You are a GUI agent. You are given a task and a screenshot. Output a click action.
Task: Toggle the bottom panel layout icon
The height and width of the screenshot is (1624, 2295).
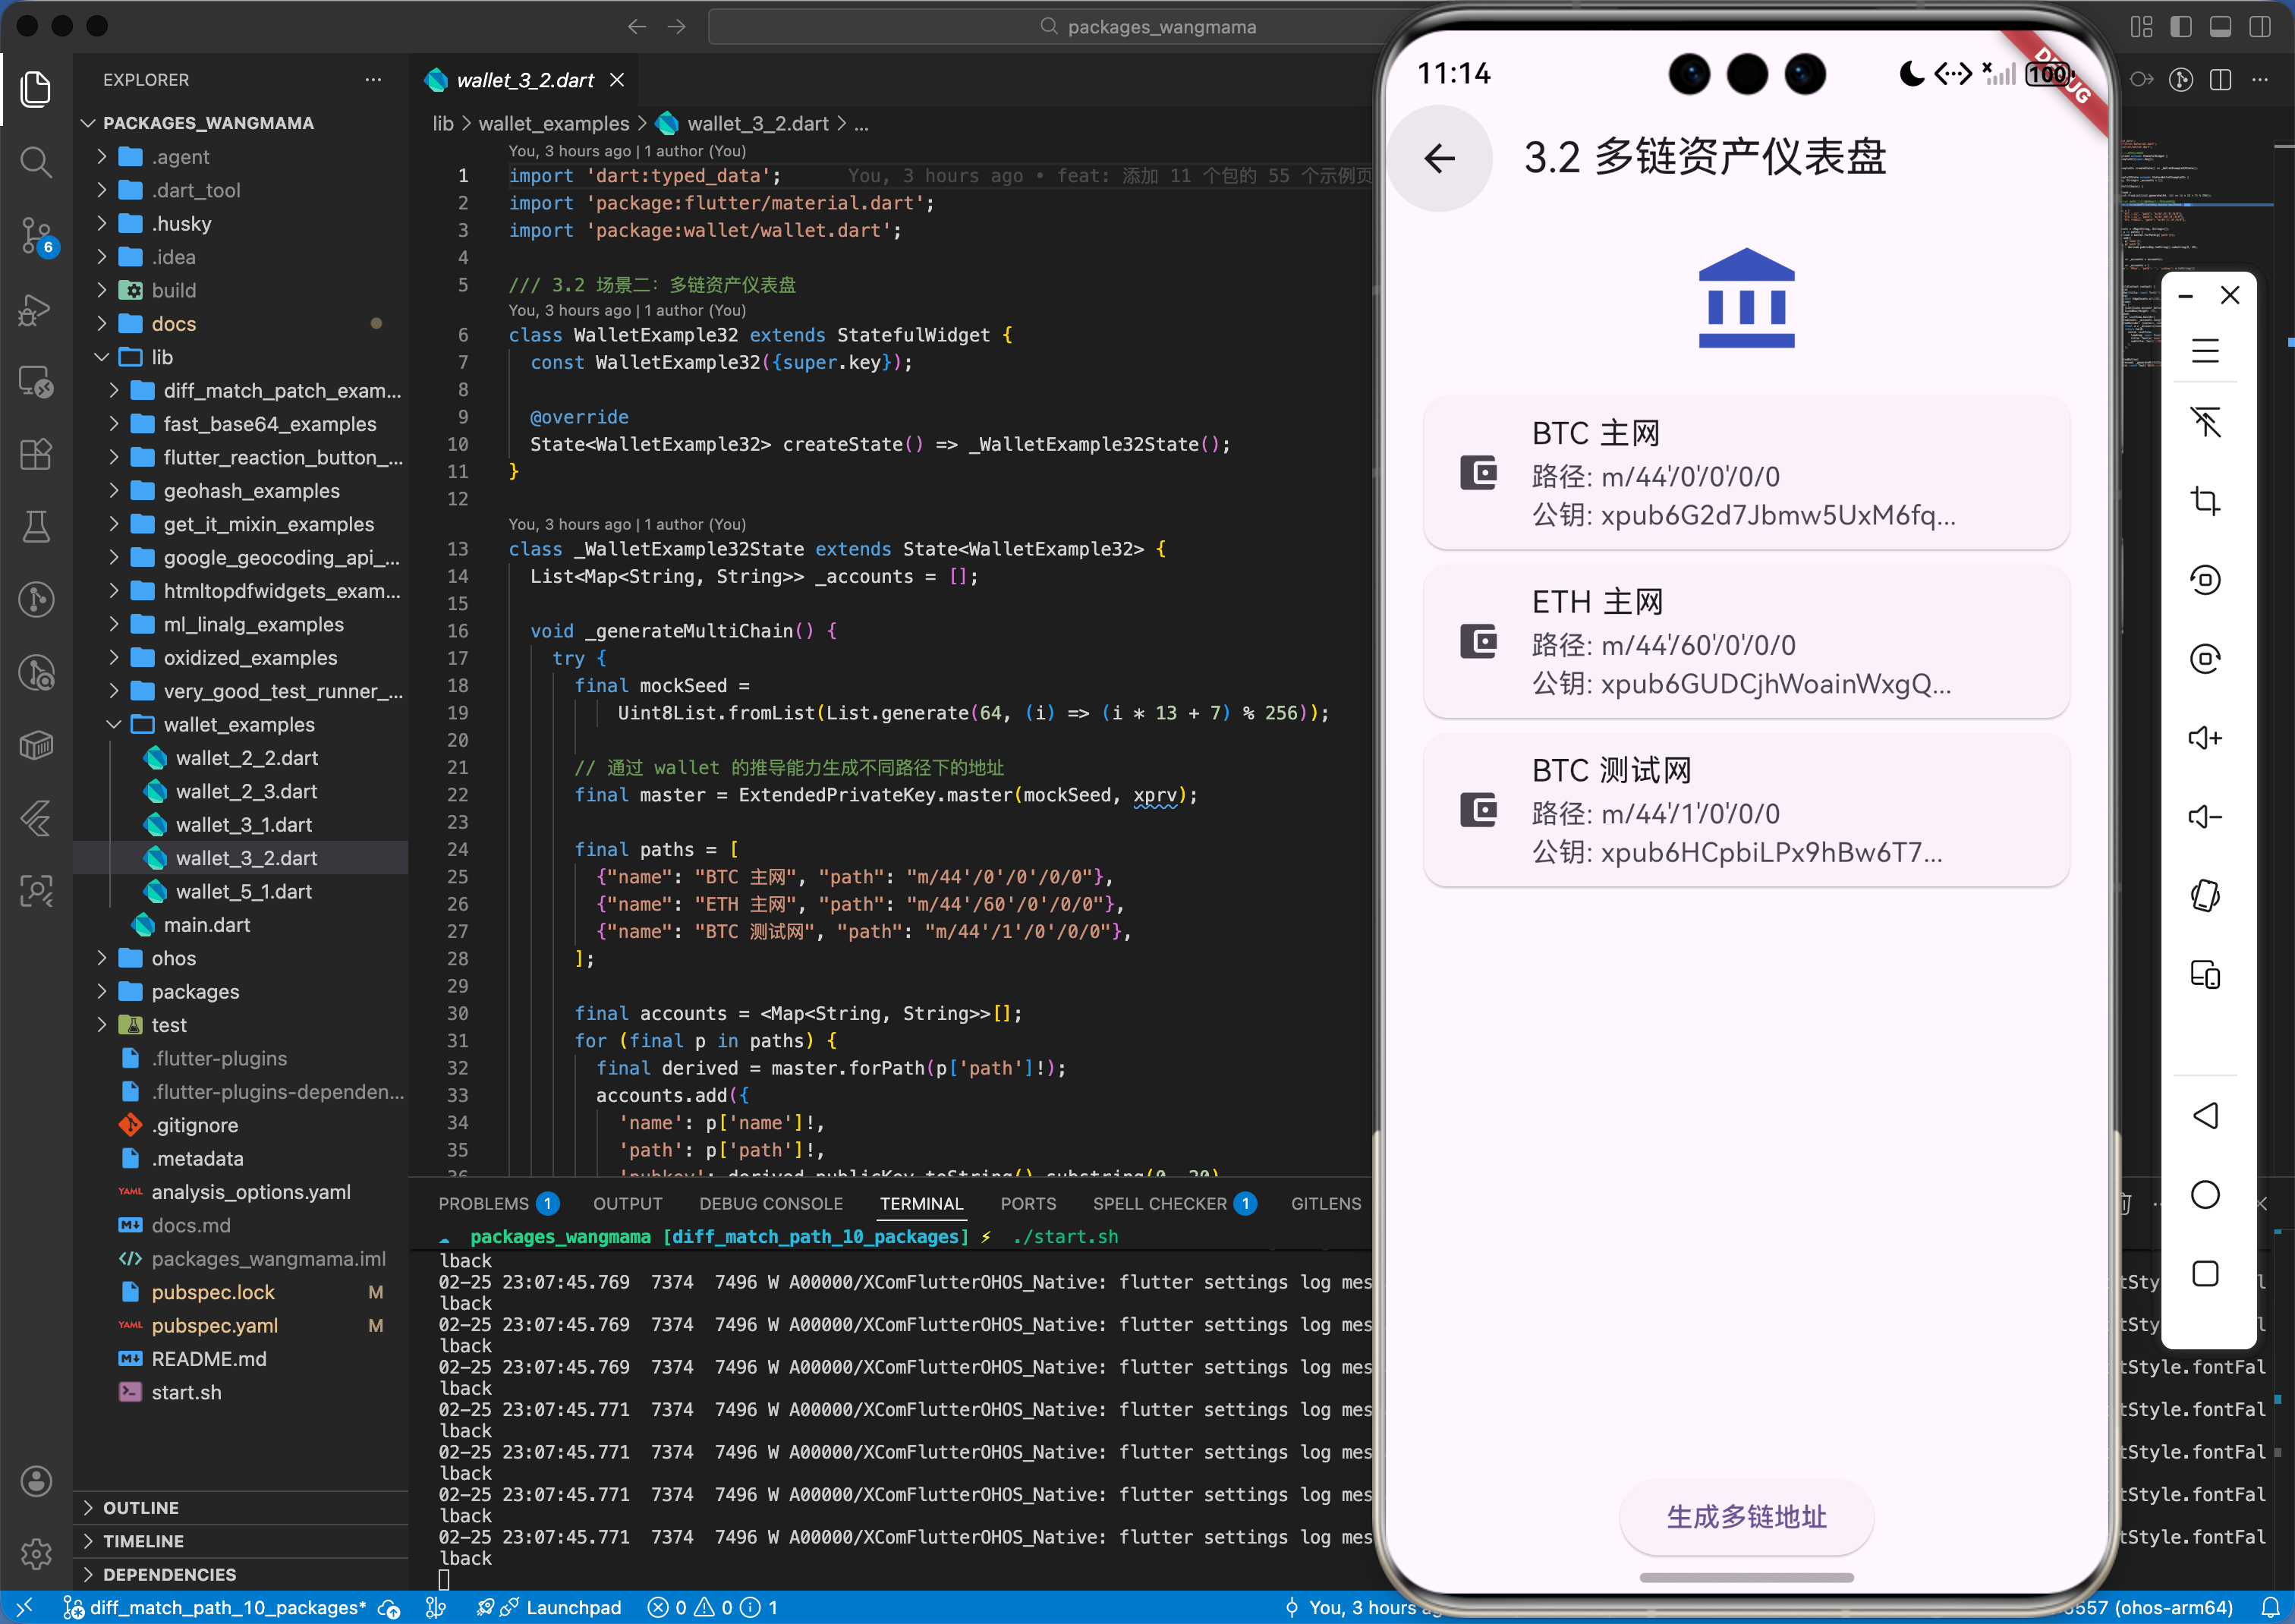(2220, 27)
